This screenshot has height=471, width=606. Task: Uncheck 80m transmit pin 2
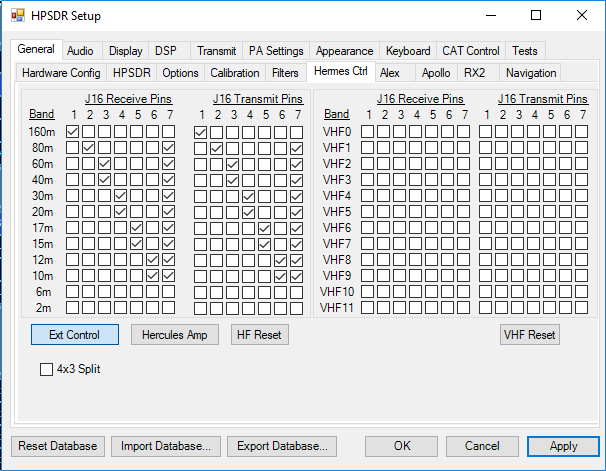click(x=216, y=148)
